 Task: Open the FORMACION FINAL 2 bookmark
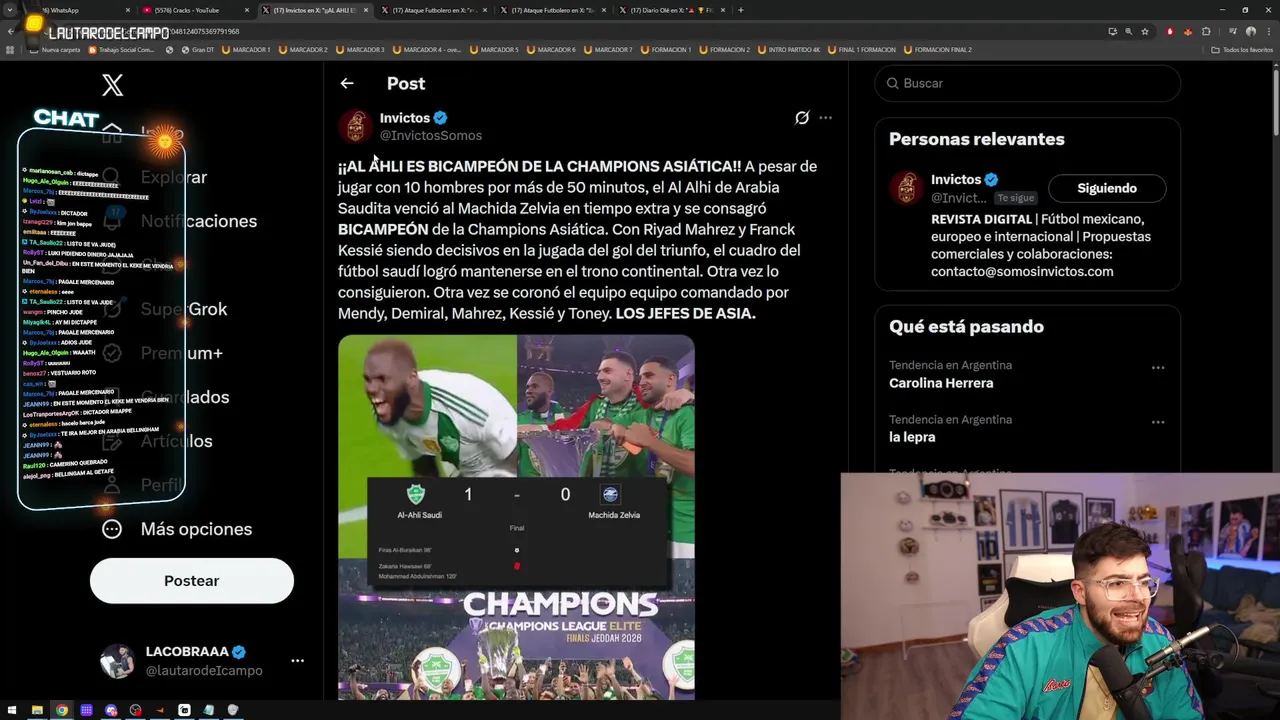click(x=938, y=49)
